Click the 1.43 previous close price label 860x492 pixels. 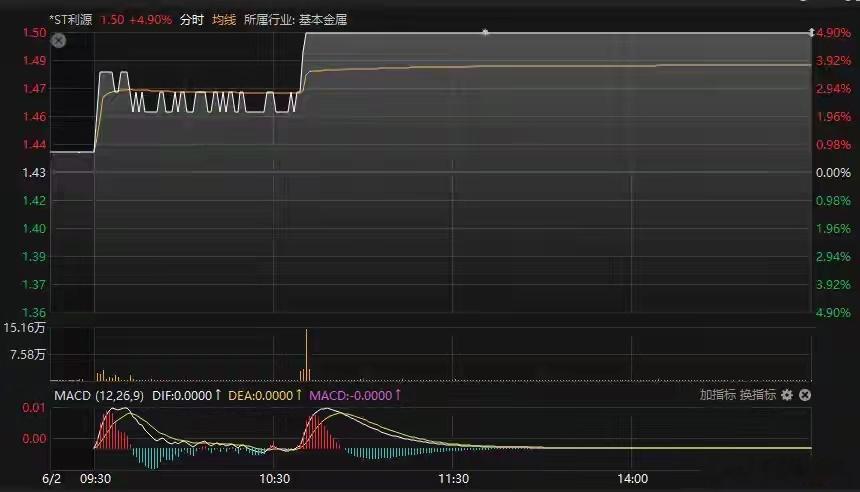tap(34, 173)
